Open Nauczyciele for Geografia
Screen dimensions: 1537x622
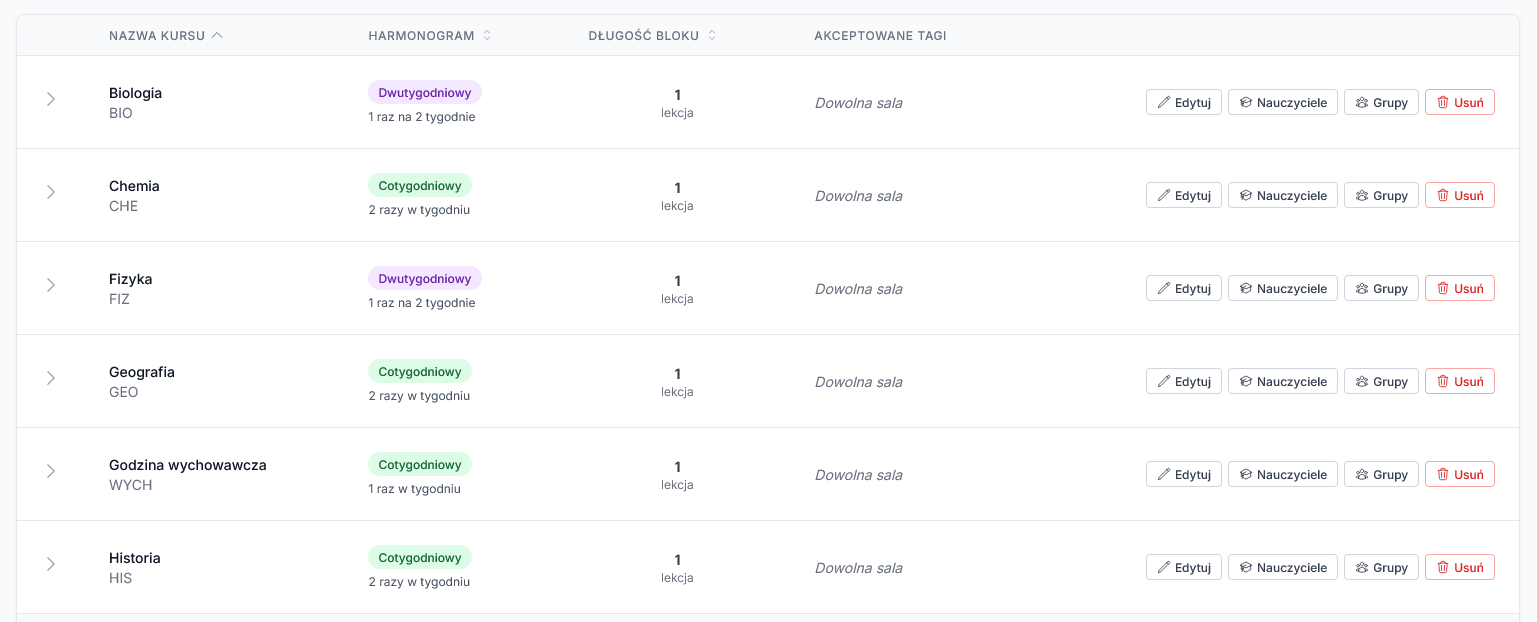pyautogui.click(x=1282, y=382)
